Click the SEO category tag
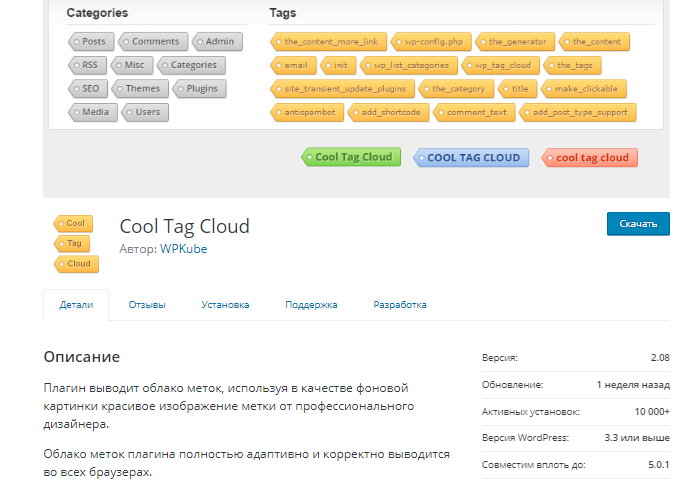 coord(88,88)
